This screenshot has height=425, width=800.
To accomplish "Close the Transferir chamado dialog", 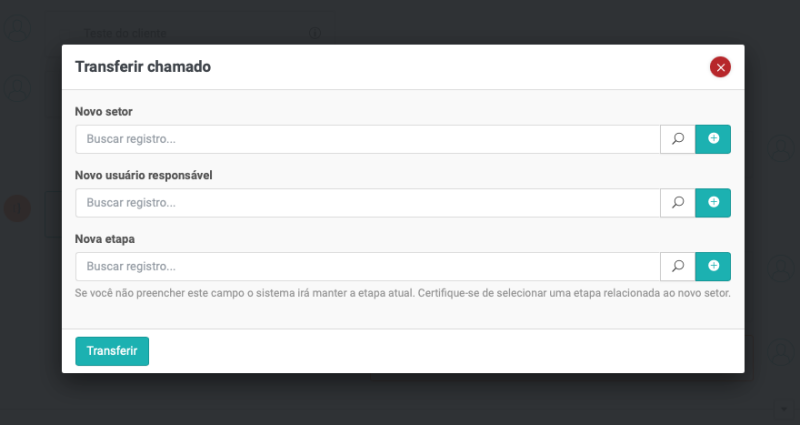I will (720, 67).
